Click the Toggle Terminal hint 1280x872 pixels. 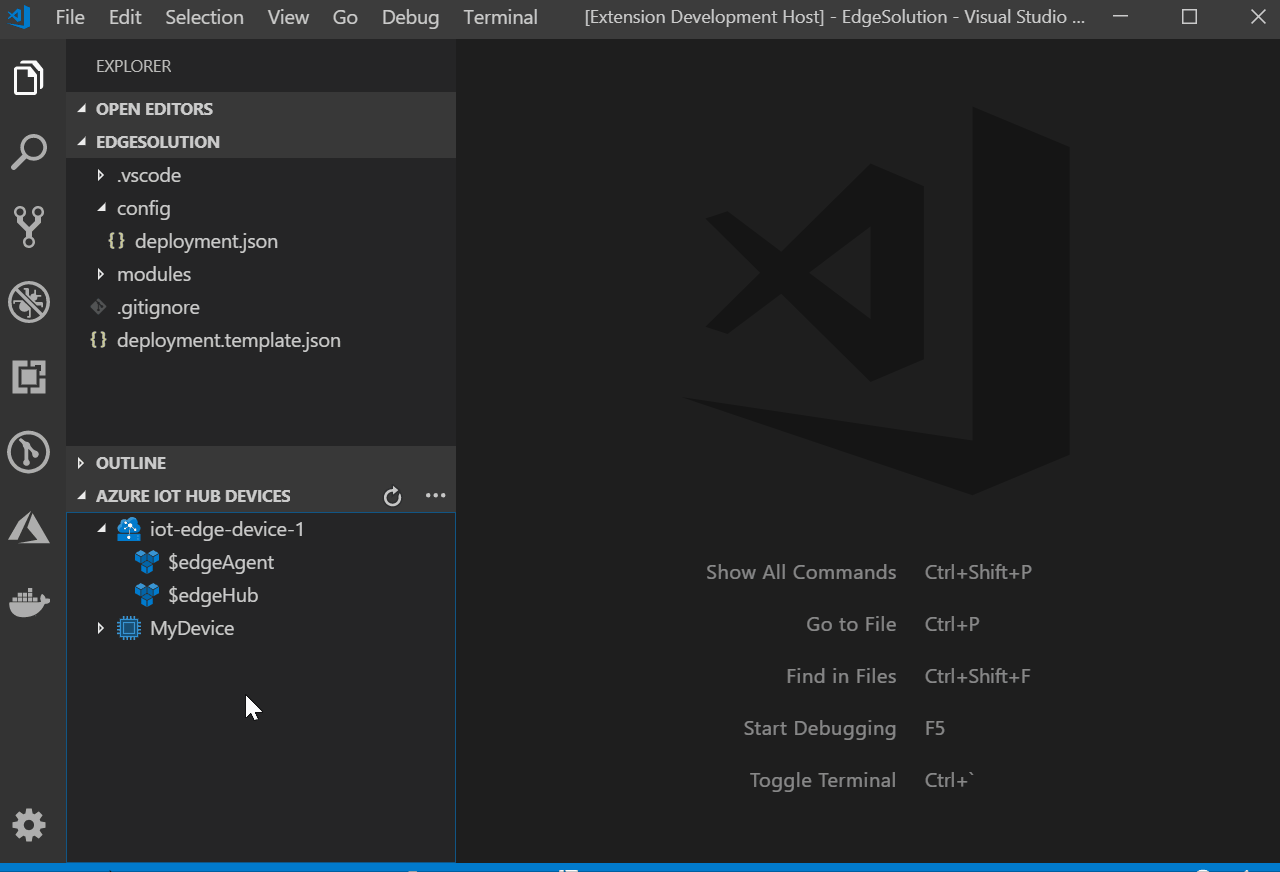pos(823,780)
